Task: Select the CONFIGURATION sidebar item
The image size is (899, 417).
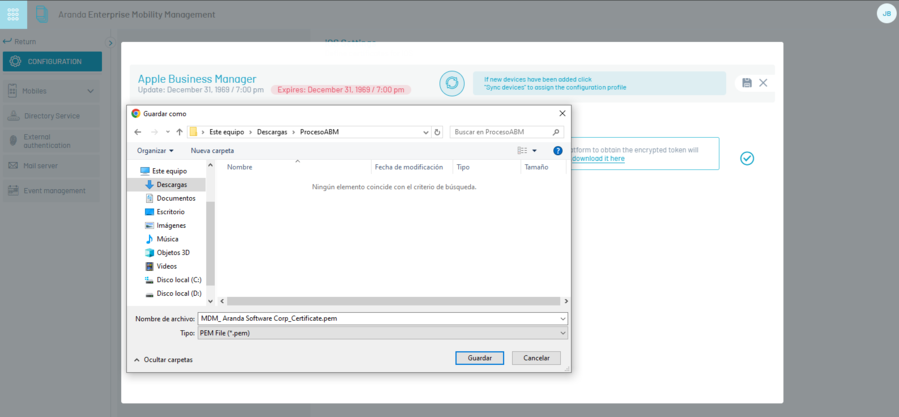Action: coord(52,61)
